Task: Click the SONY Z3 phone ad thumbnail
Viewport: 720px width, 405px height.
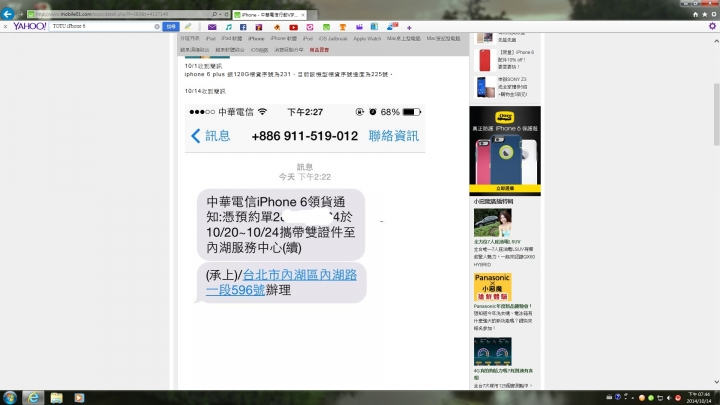Action: pyautogui.click(x=485, y=87)
